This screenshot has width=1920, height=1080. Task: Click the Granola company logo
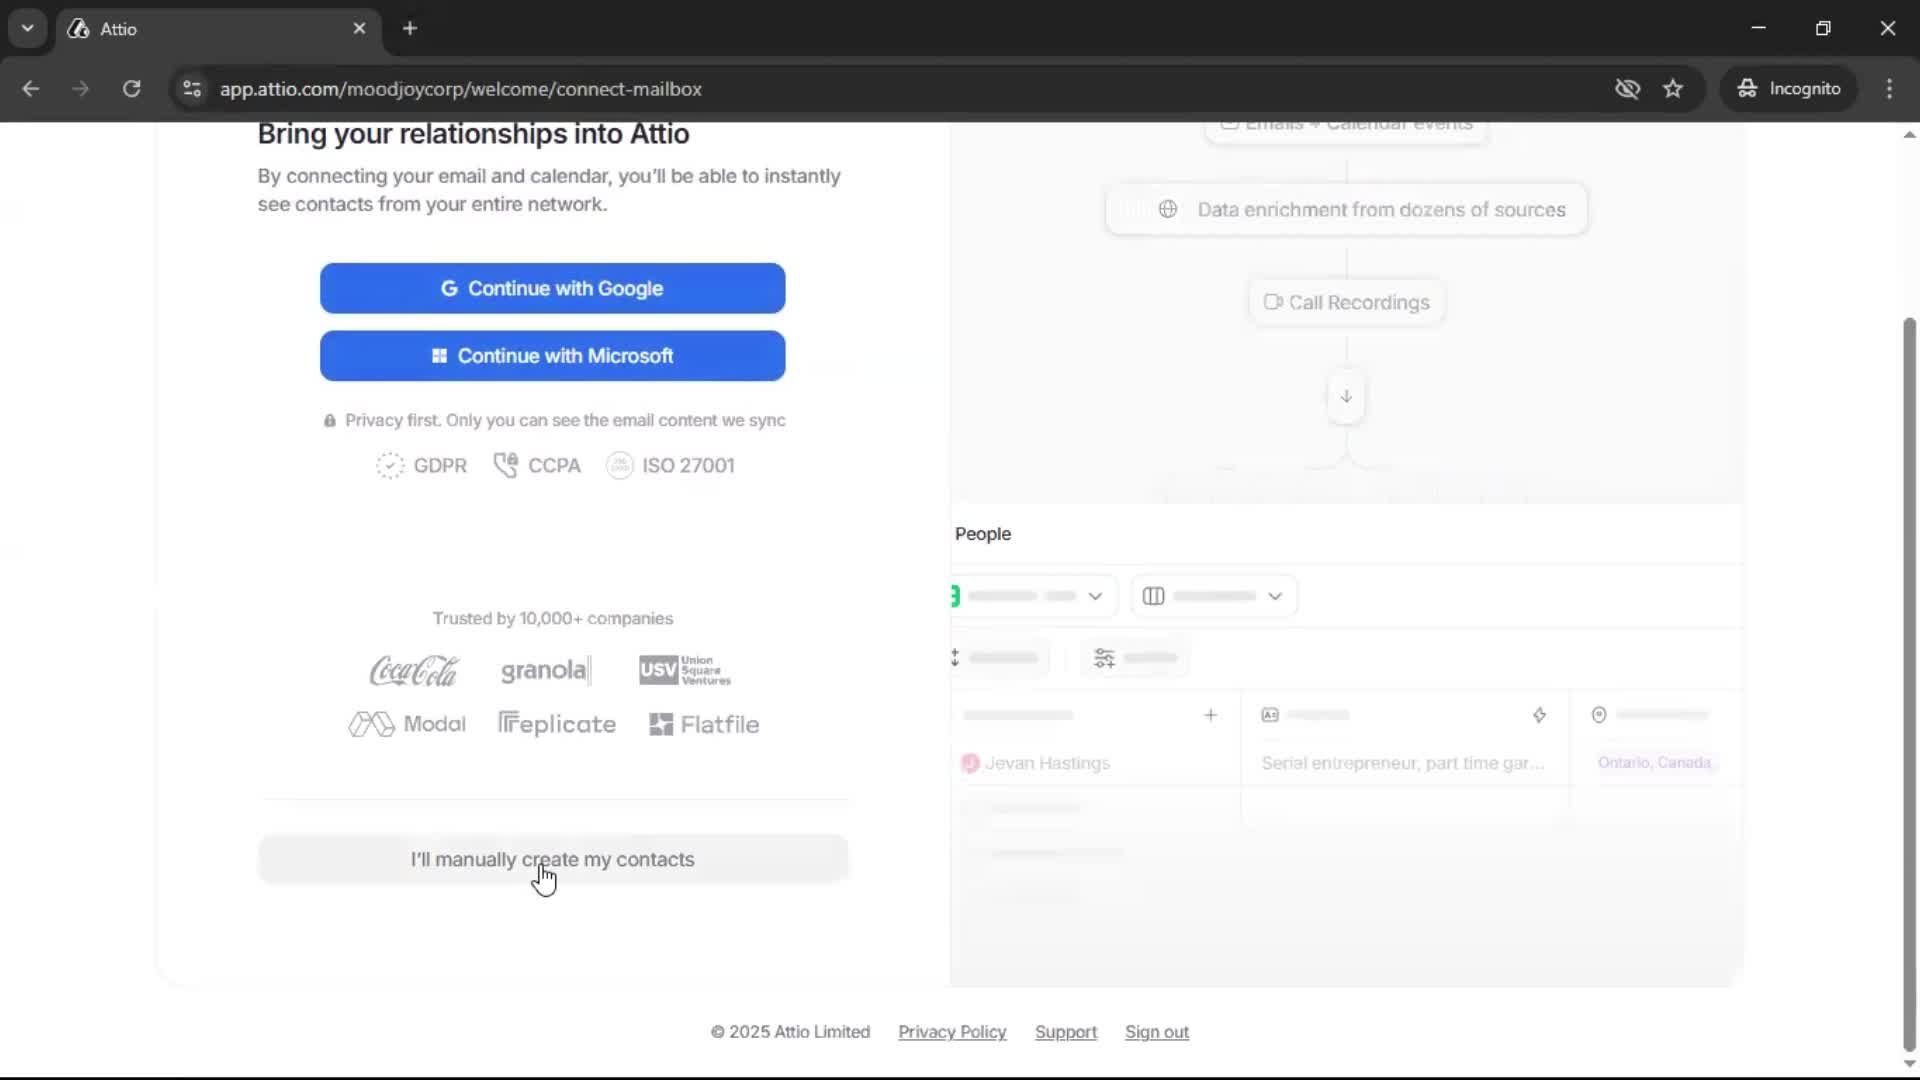(x=544, y=671)
